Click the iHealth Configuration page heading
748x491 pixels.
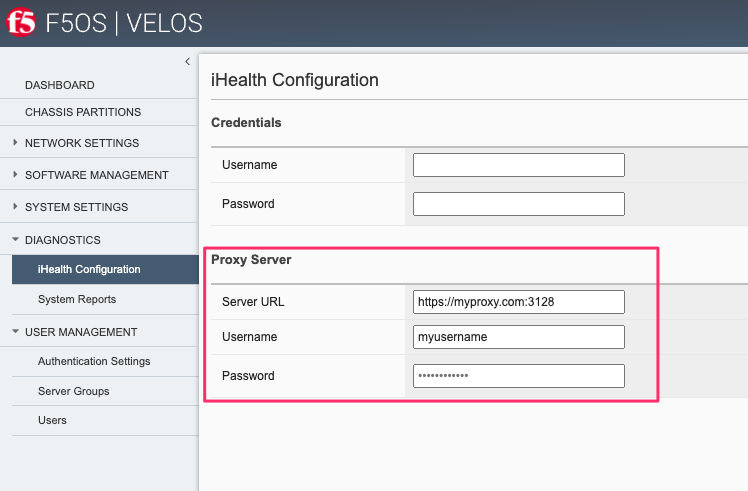click(295, 80)
